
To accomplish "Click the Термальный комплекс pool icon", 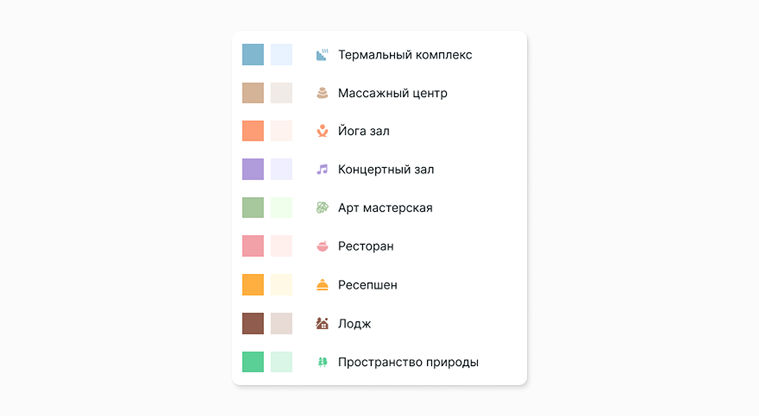I will point(322,55).
